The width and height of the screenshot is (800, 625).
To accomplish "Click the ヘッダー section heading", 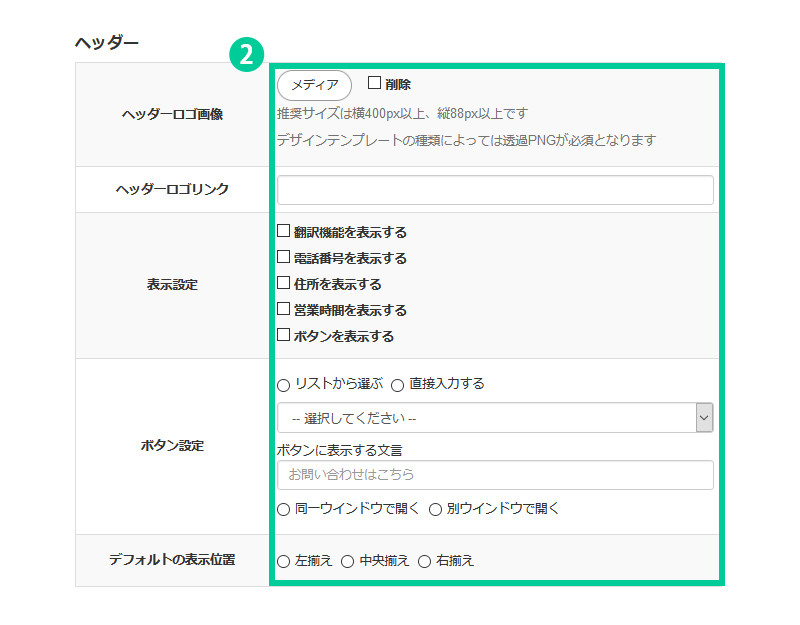I will pyautogui.click(x=106, y=43).
